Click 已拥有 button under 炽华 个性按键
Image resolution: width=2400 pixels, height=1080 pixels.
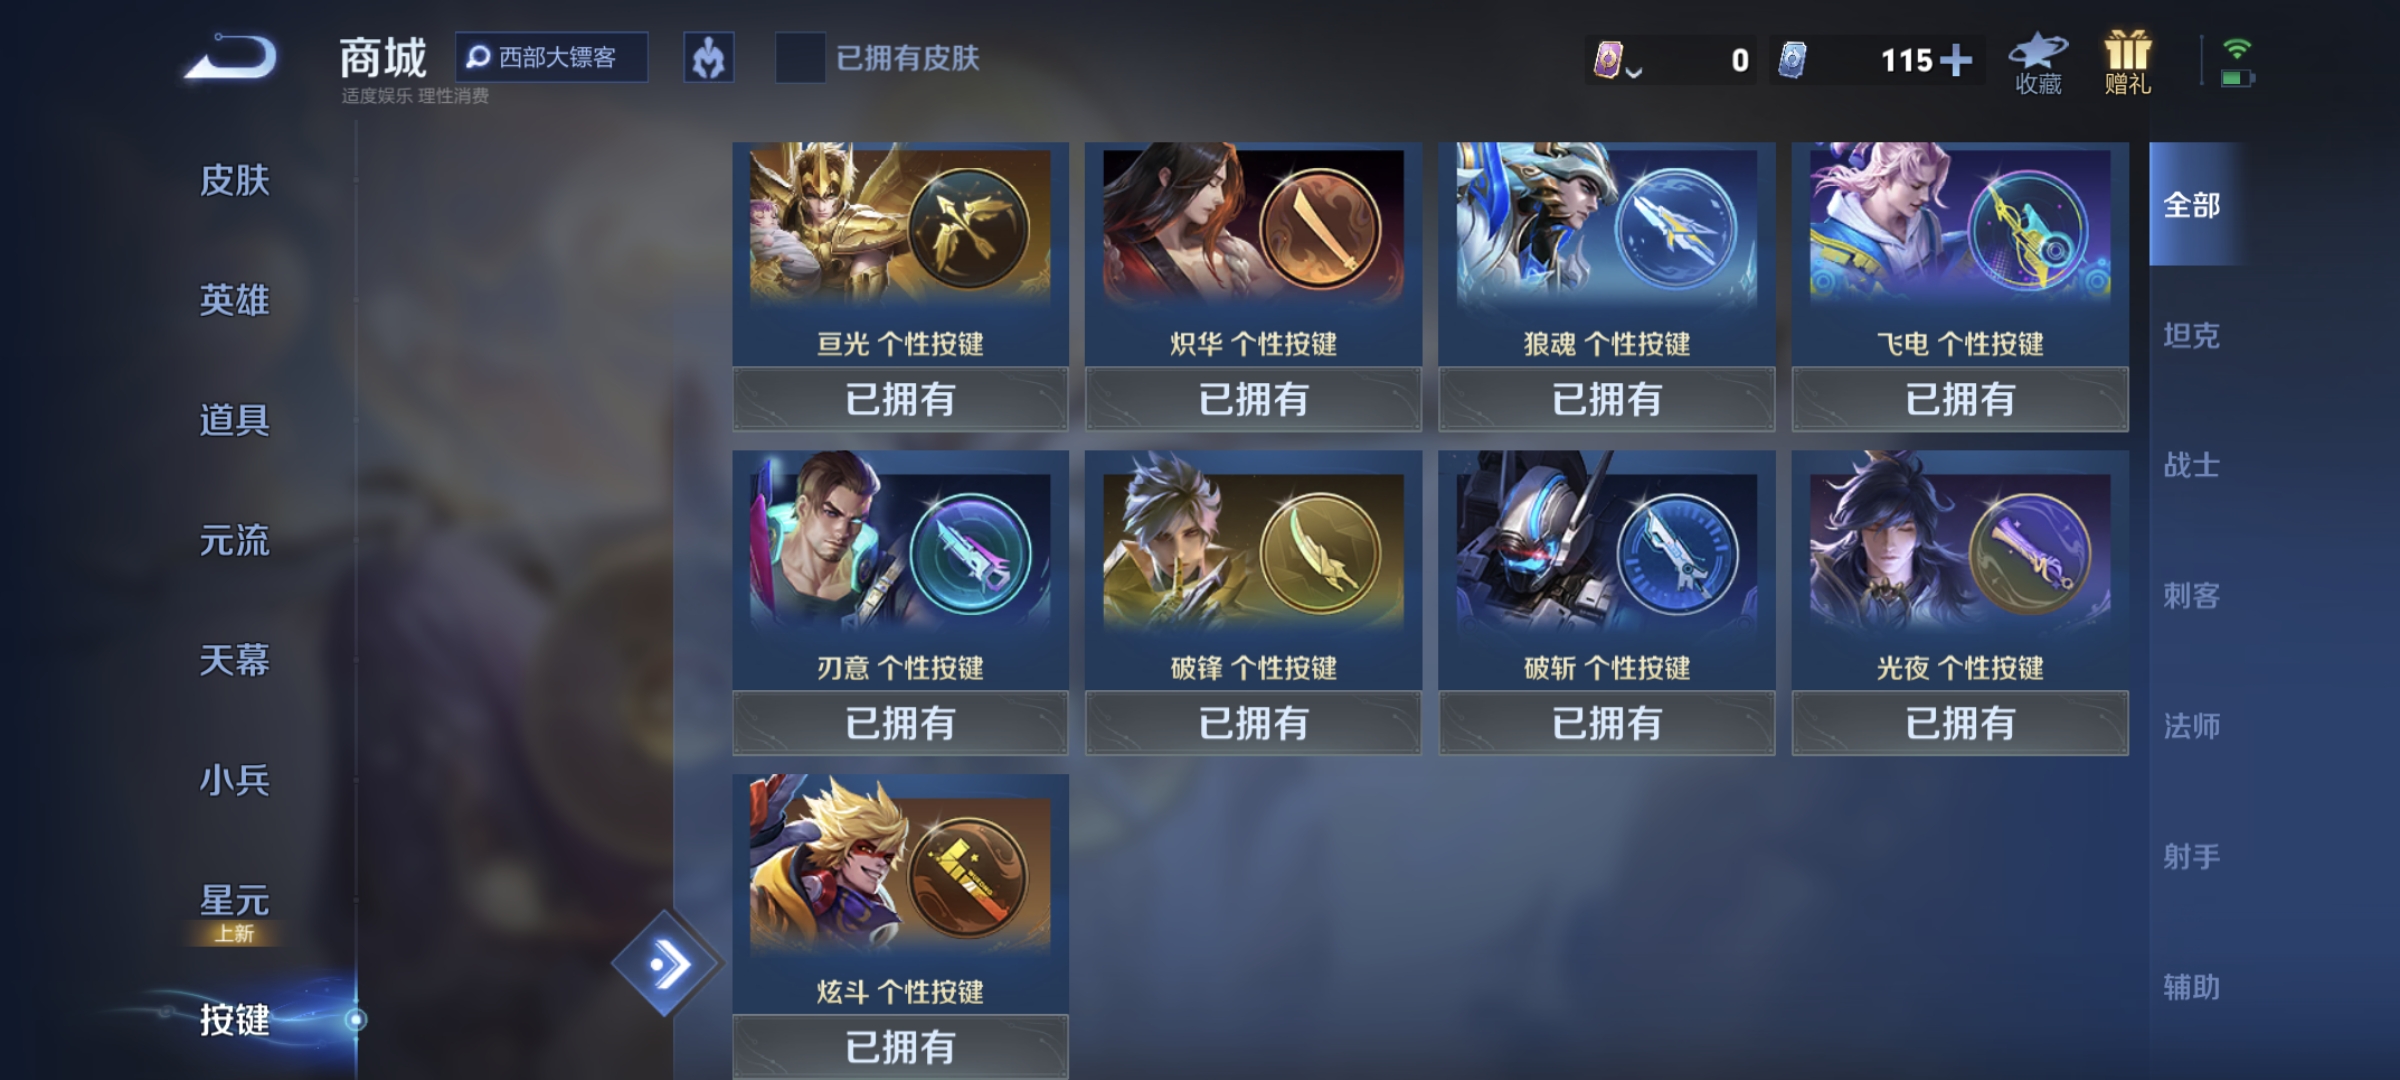click(1253, 399)
